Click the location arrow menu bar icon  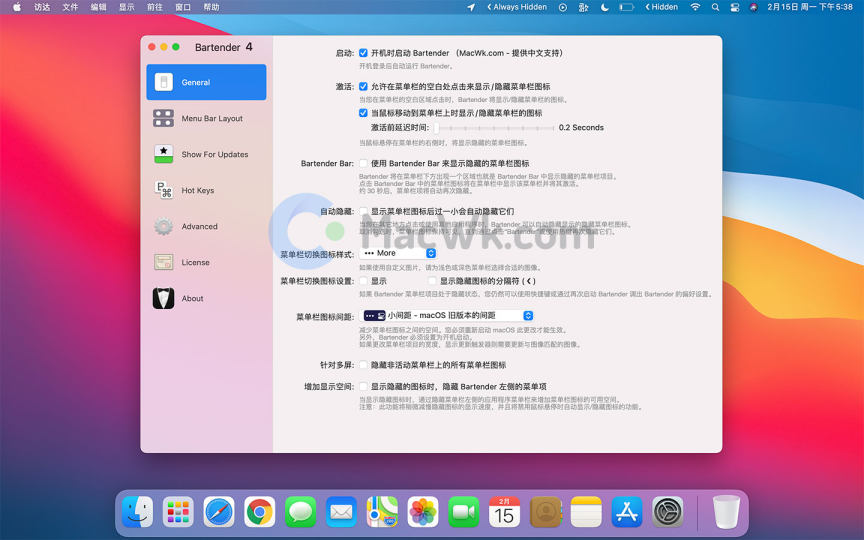471,7
